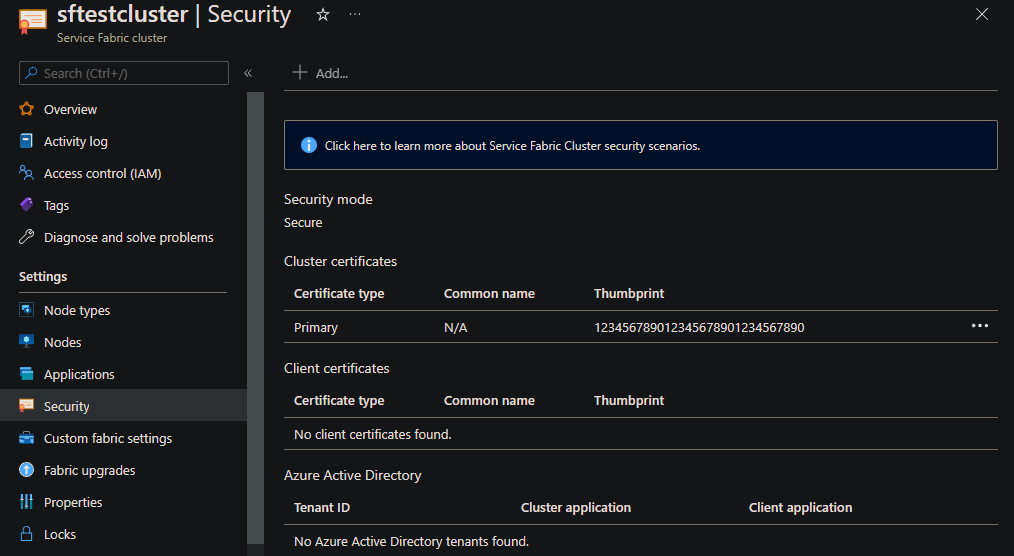The width and height of the screenshot is (1014, 556).
Task: Open the Nodes menu item
Action: coord(62,342)
